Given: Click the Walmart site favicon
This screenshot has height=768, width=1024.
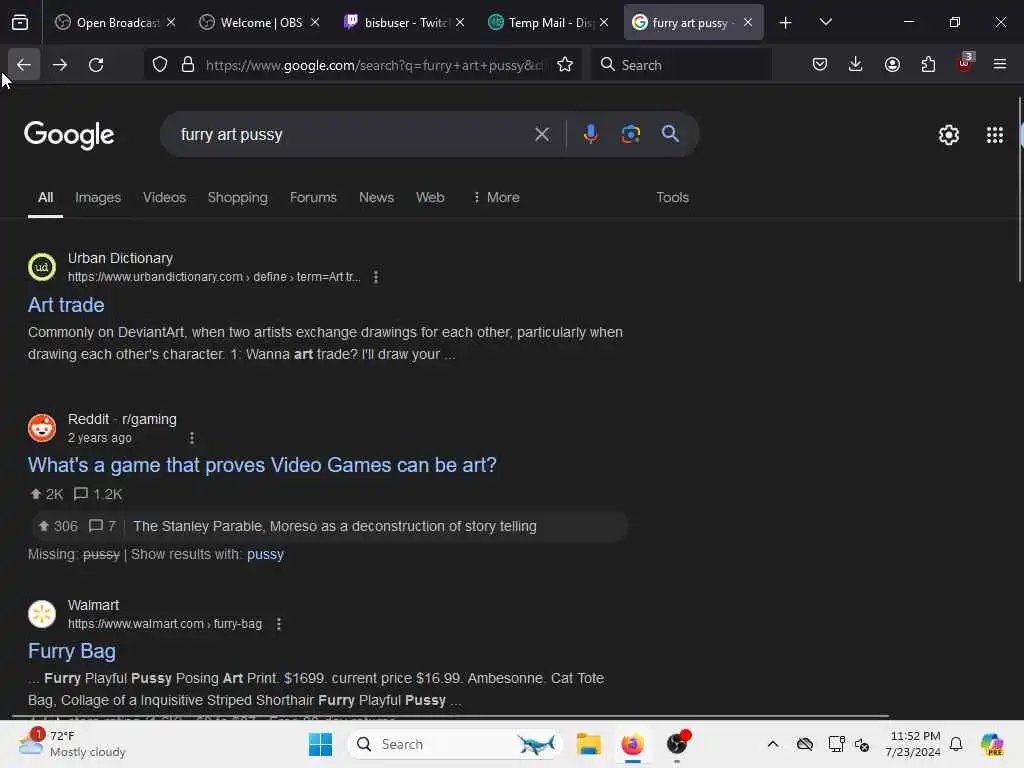Looking at the screenshot, I should tap(42, 614).
